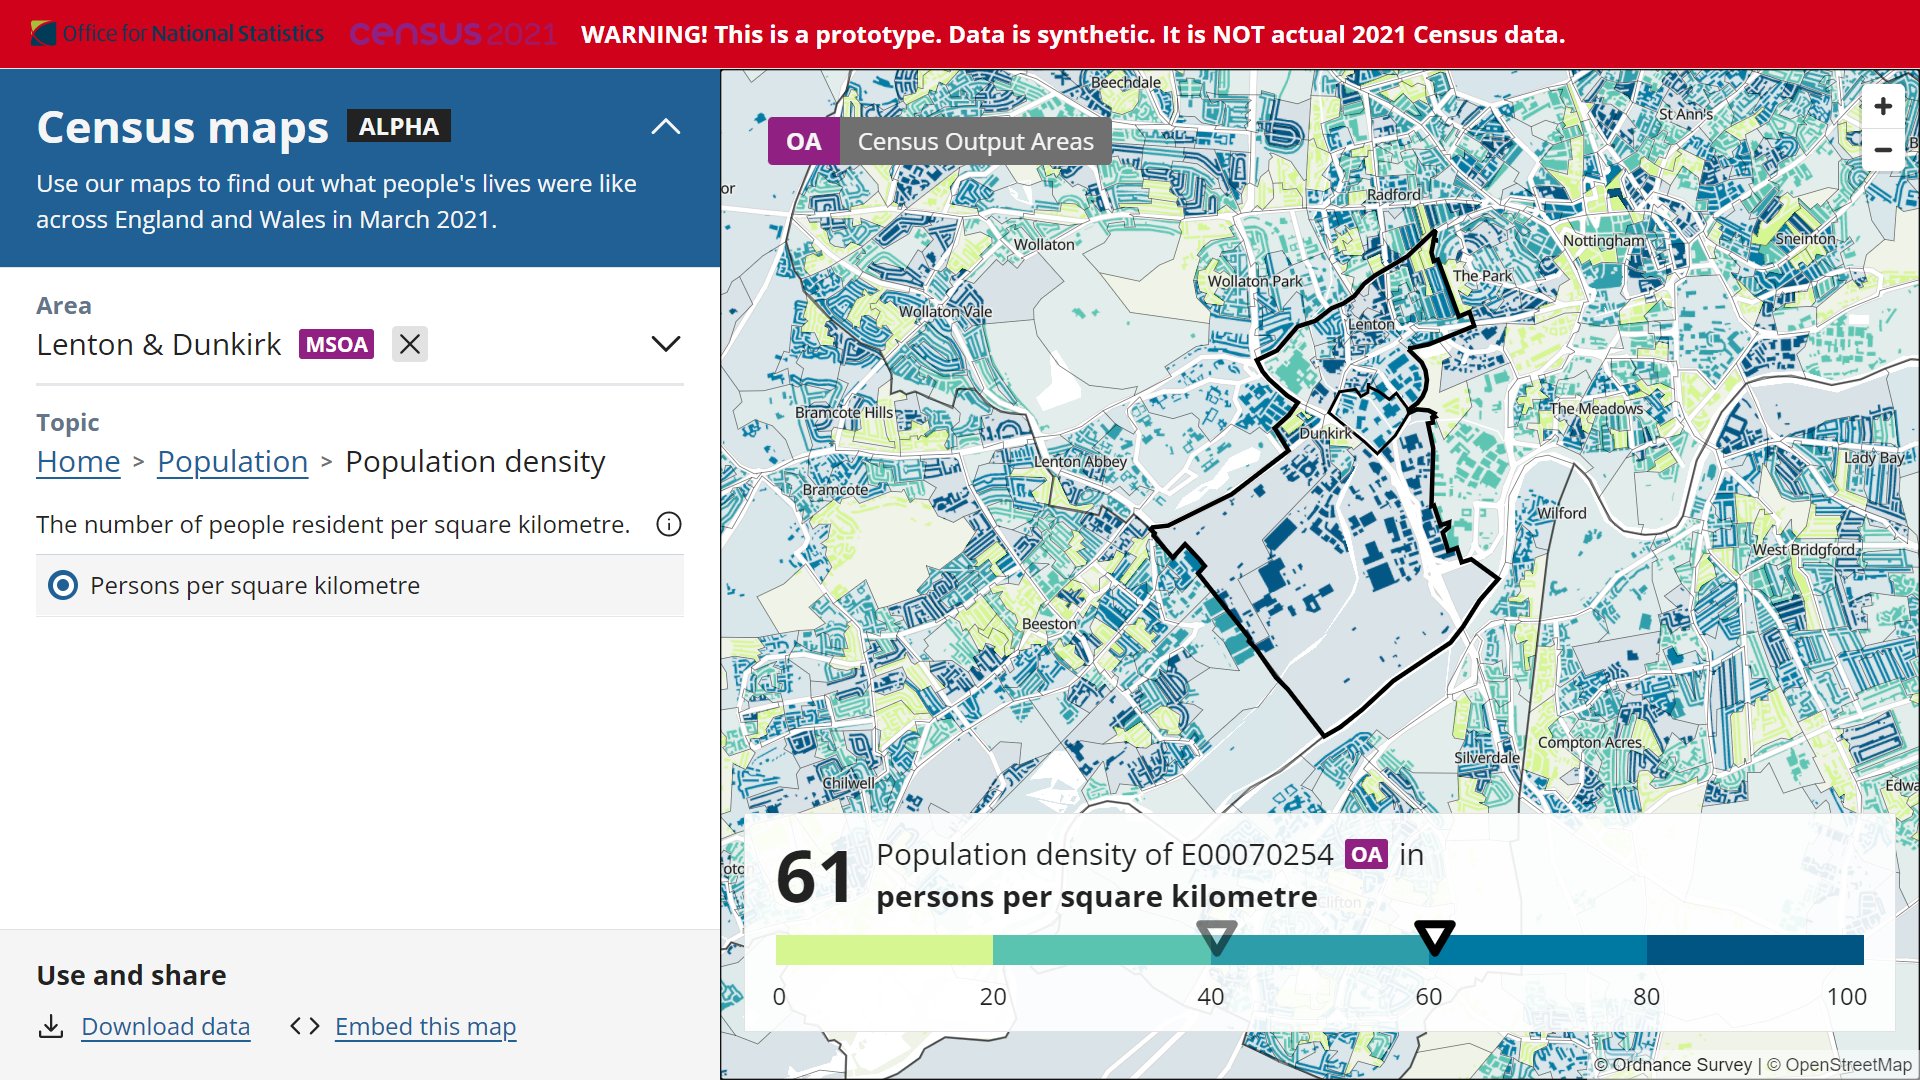Zoom out on the map
The width and height of the screenshot is (1920, 1080).
pyautogui.click(x=1883, y=150)
